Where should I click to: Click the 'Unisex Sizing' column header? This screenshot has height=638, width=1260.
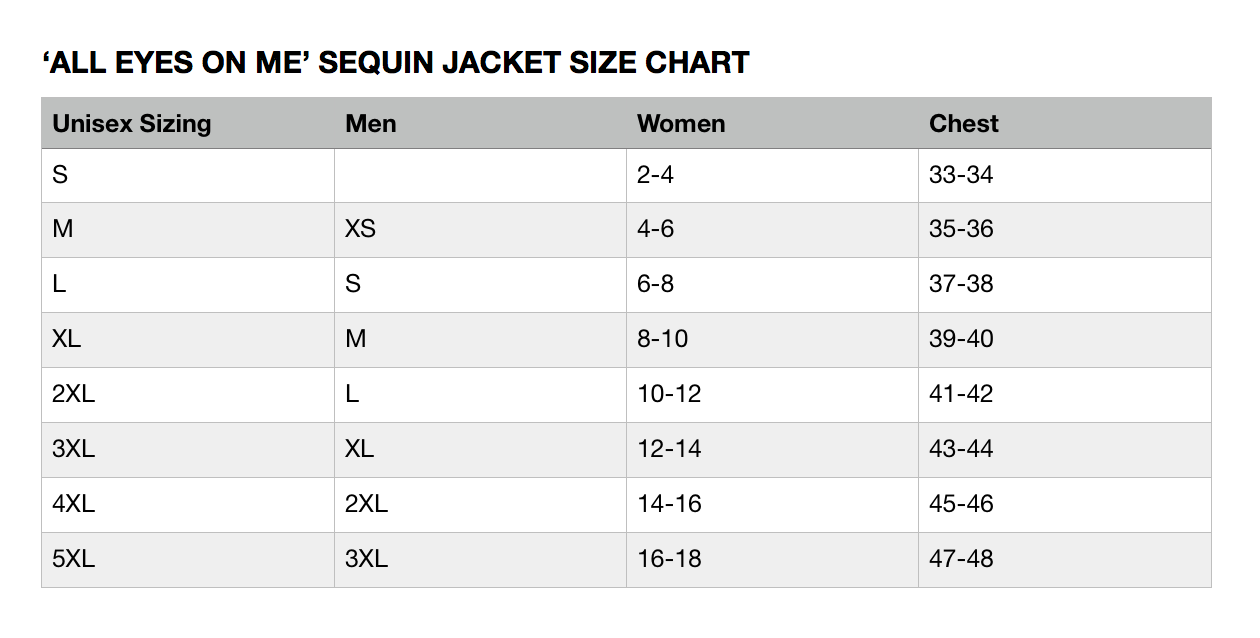click(x=132, y=124)
